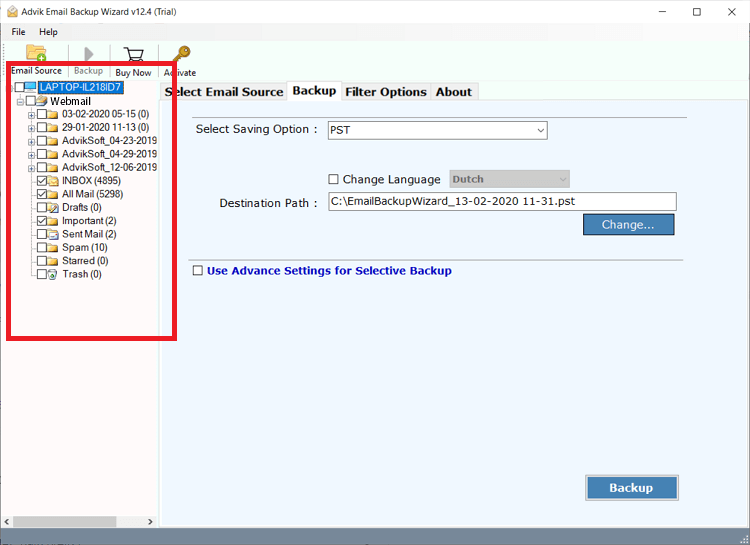This screenshot has width=750, height=545.
Task: Switch to Select Email Source tab
Action: pyautogui.click(x=224, y=92)
